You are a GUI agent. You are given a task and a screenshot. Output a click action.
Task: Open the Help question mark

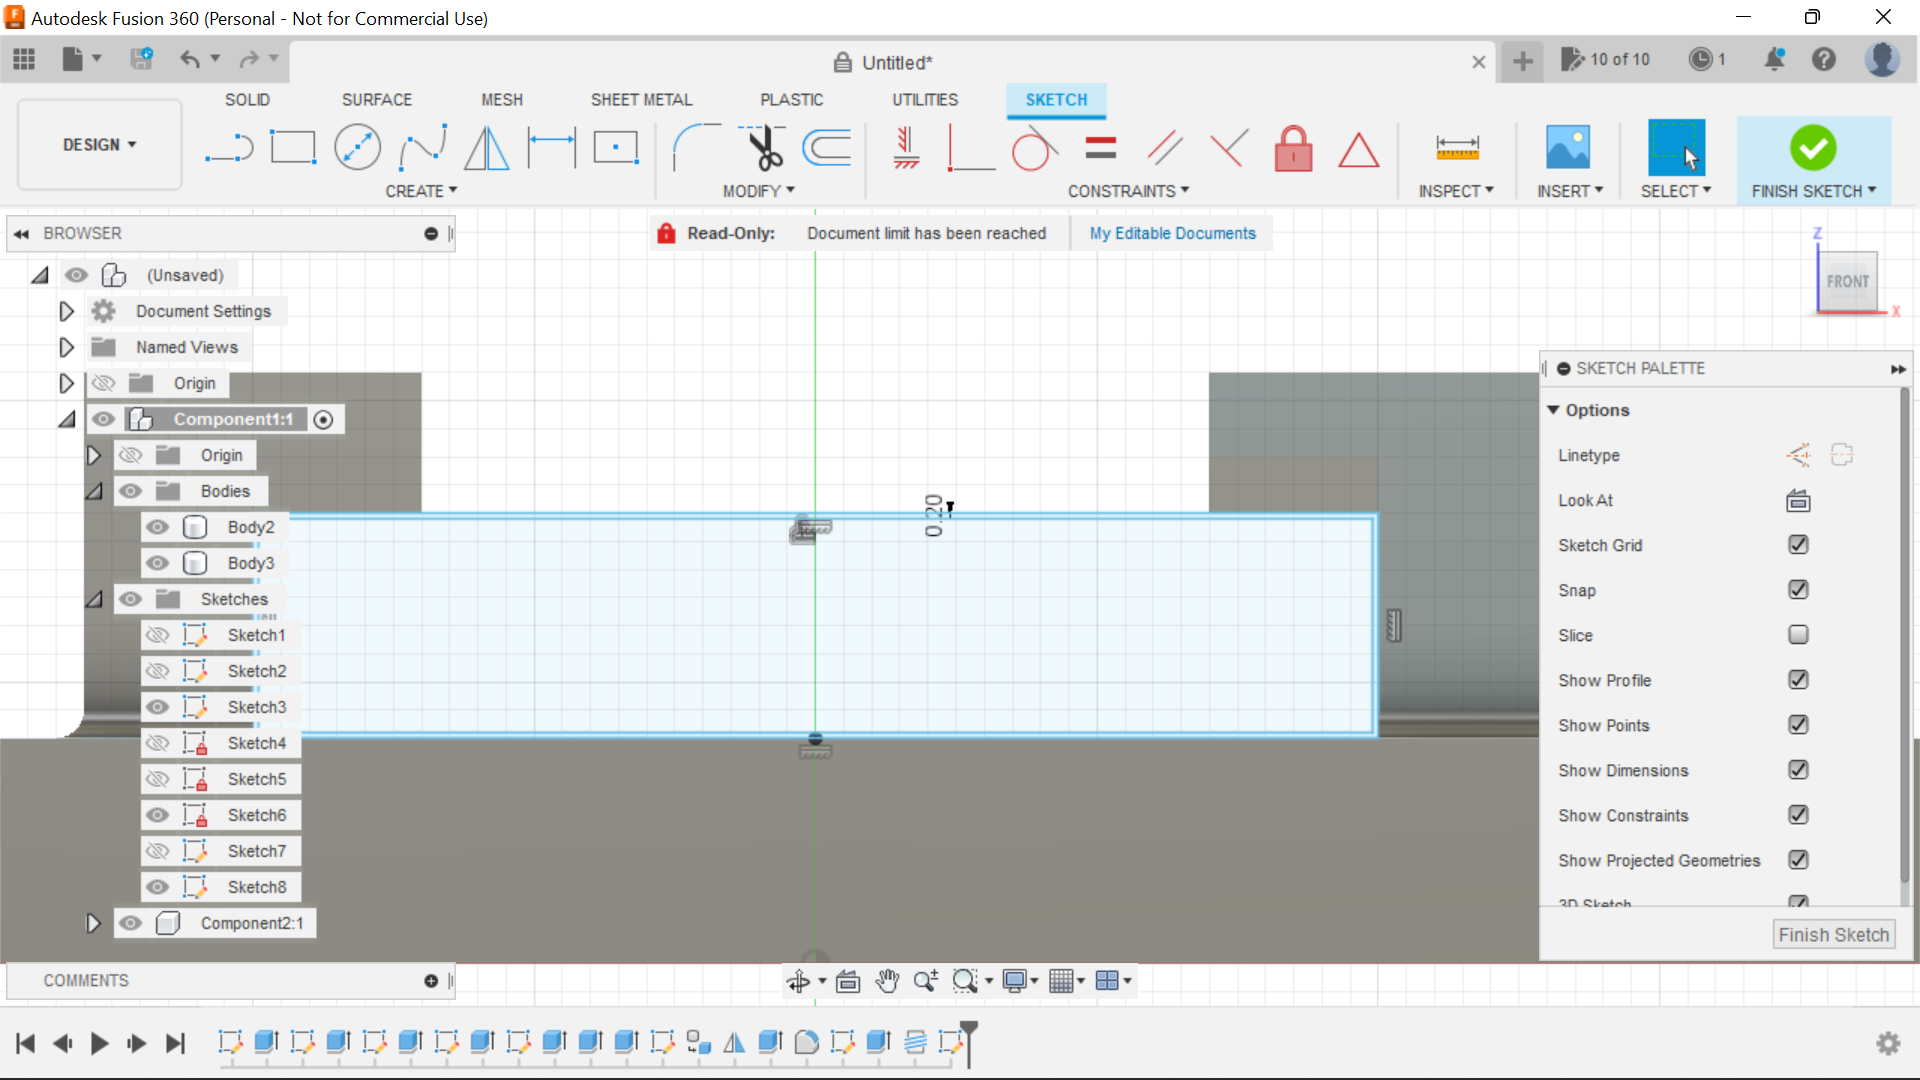pos(1824,59)
